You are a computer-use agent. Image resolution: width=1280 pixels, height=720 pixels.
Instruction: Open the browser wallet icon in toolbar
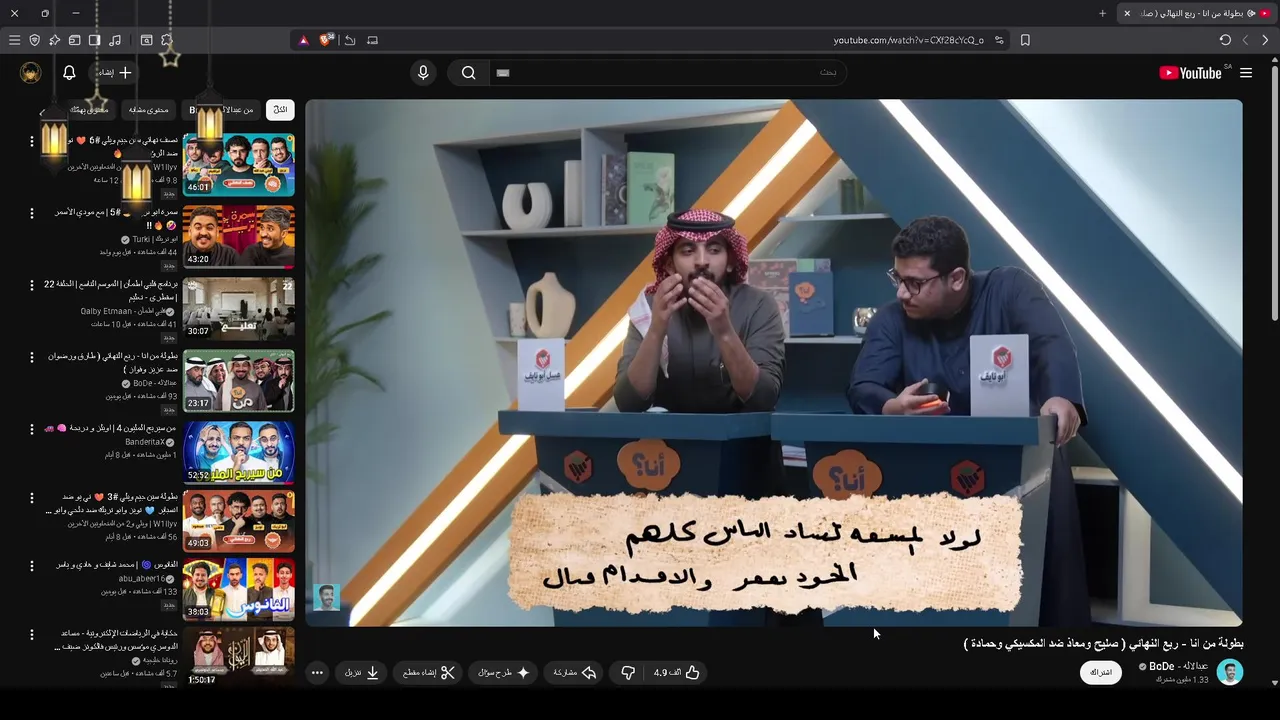[x=74, y=40]
